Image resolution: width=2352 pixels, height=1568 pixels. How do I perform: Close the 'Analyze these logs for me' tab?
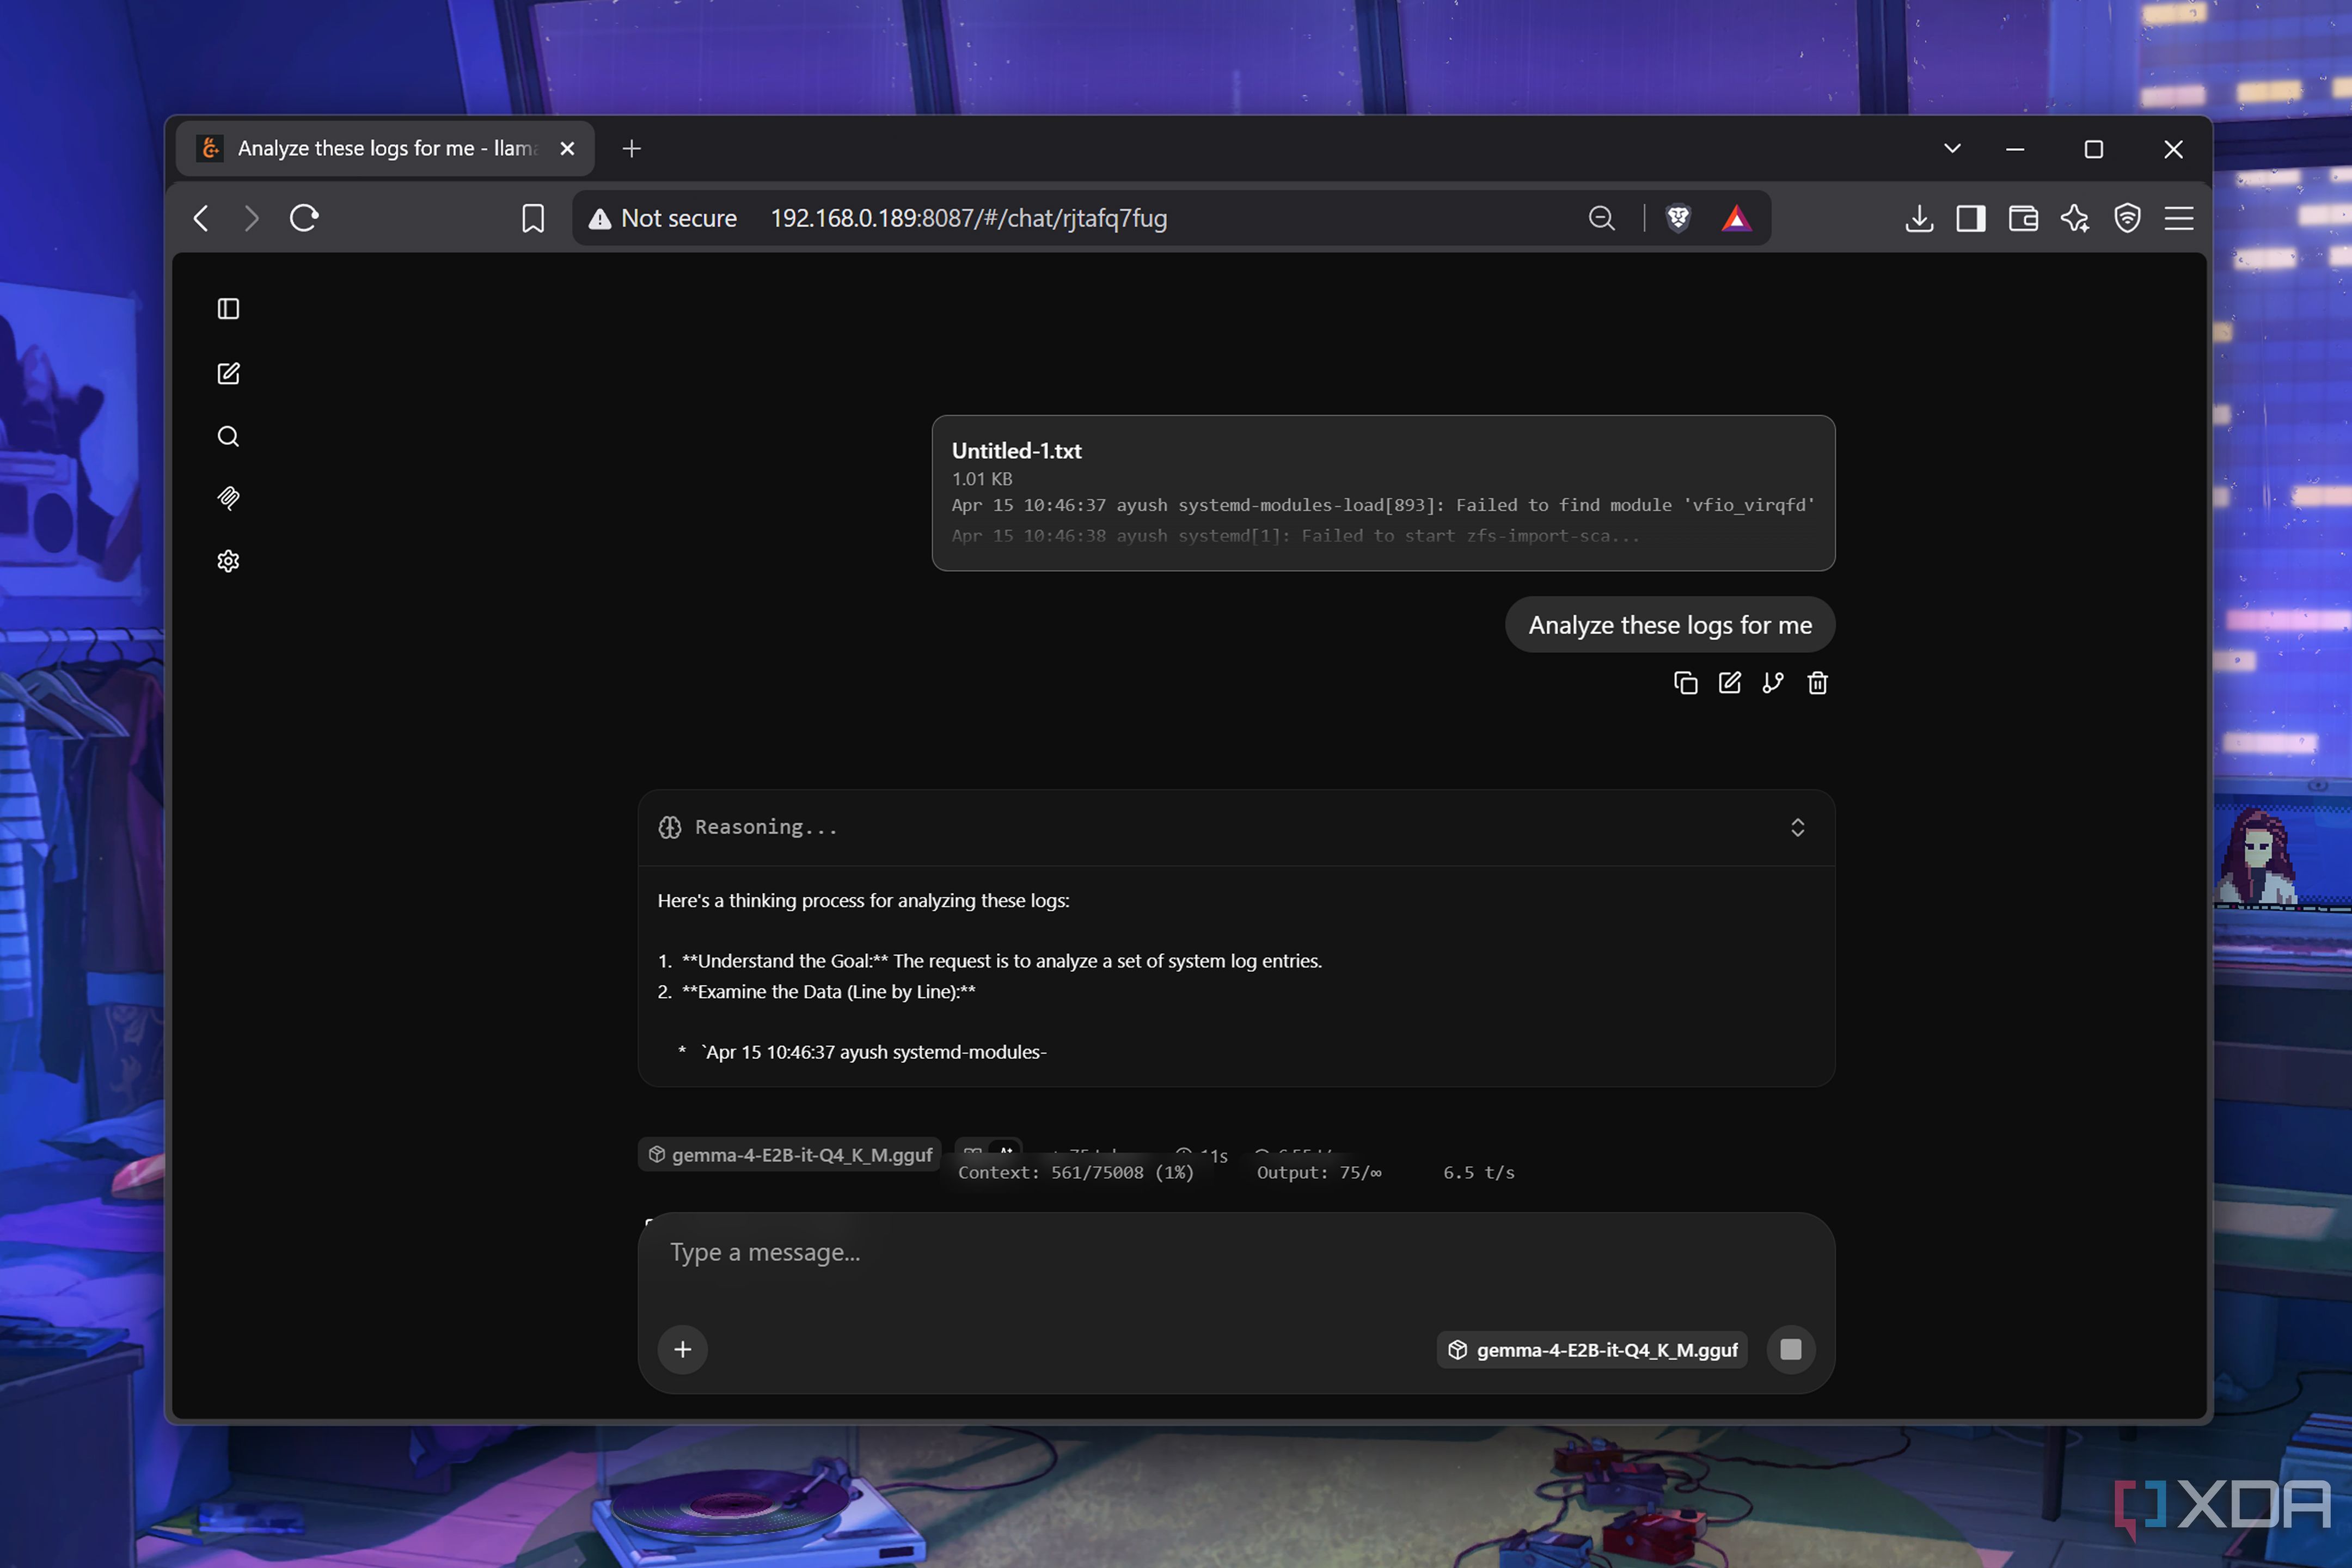point(567,148)
